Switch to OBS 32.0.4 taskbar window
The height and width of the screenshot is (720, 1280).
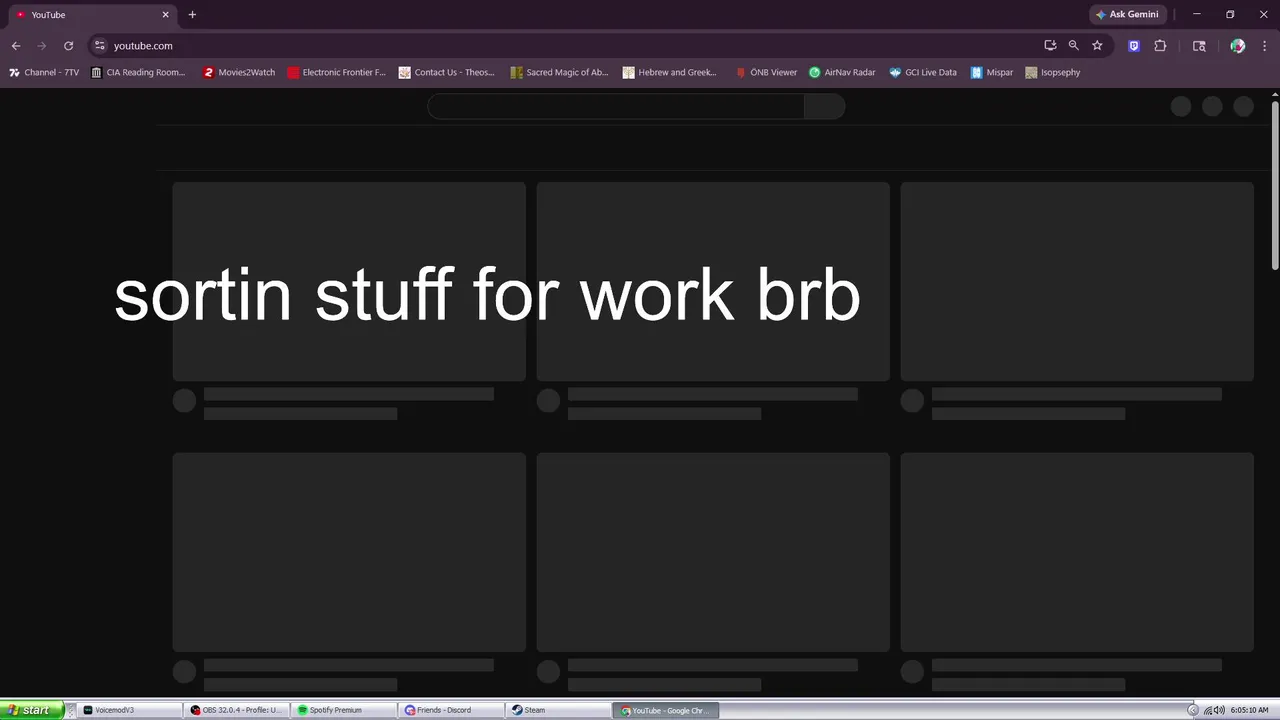click(x=238, y=710)
